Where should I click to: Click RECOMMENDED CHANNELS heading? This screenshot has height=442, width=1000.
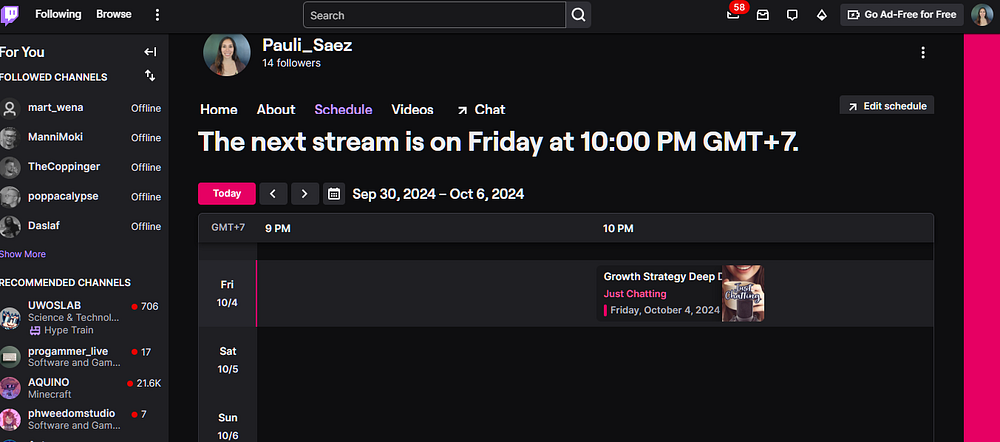65,283
